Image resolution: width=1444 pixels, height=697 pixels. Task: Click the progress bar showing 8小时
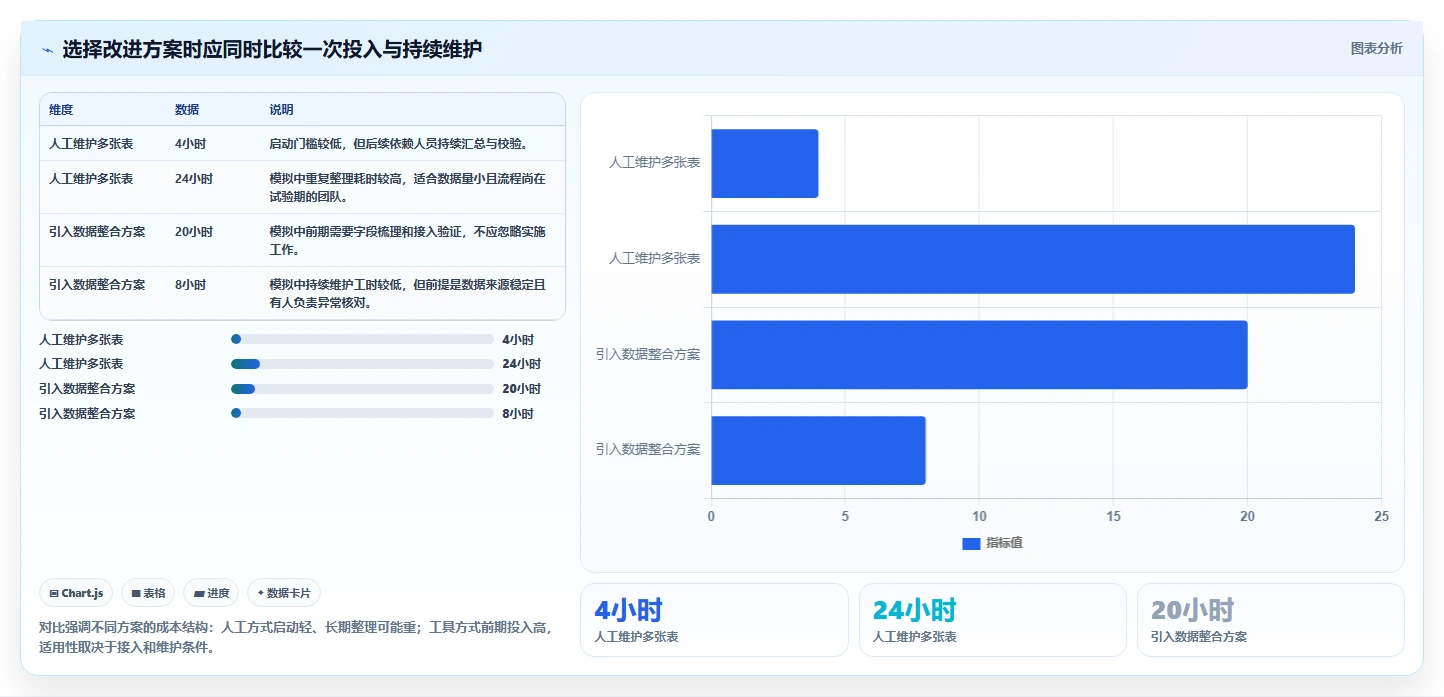362,413
